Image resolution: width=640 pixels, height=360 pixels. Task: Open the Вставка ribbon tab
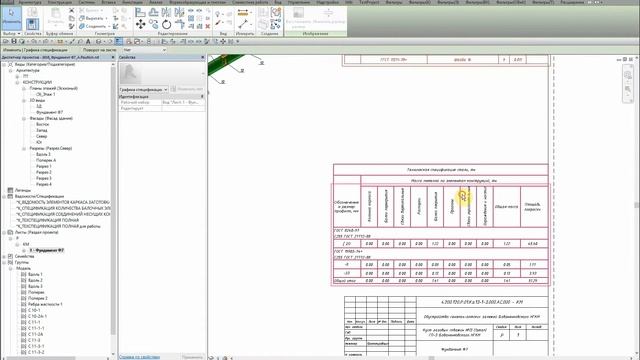pos(108,2)
